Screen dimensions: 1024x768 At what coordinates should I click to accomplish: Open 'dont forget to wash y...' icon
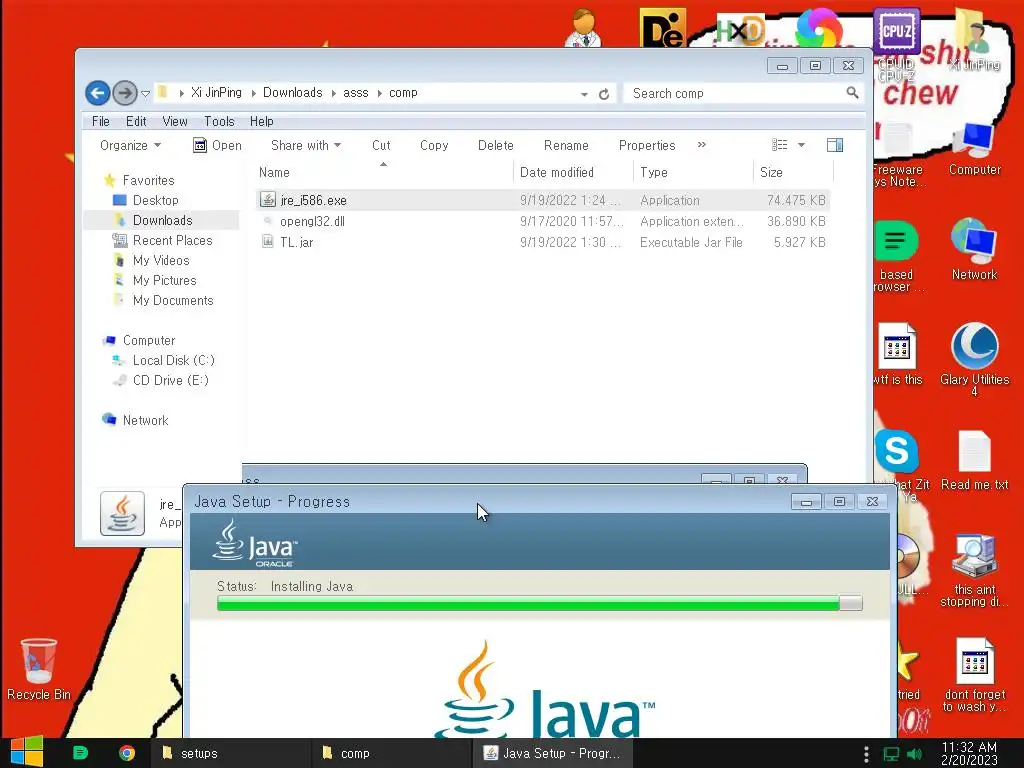click(974, 675)
